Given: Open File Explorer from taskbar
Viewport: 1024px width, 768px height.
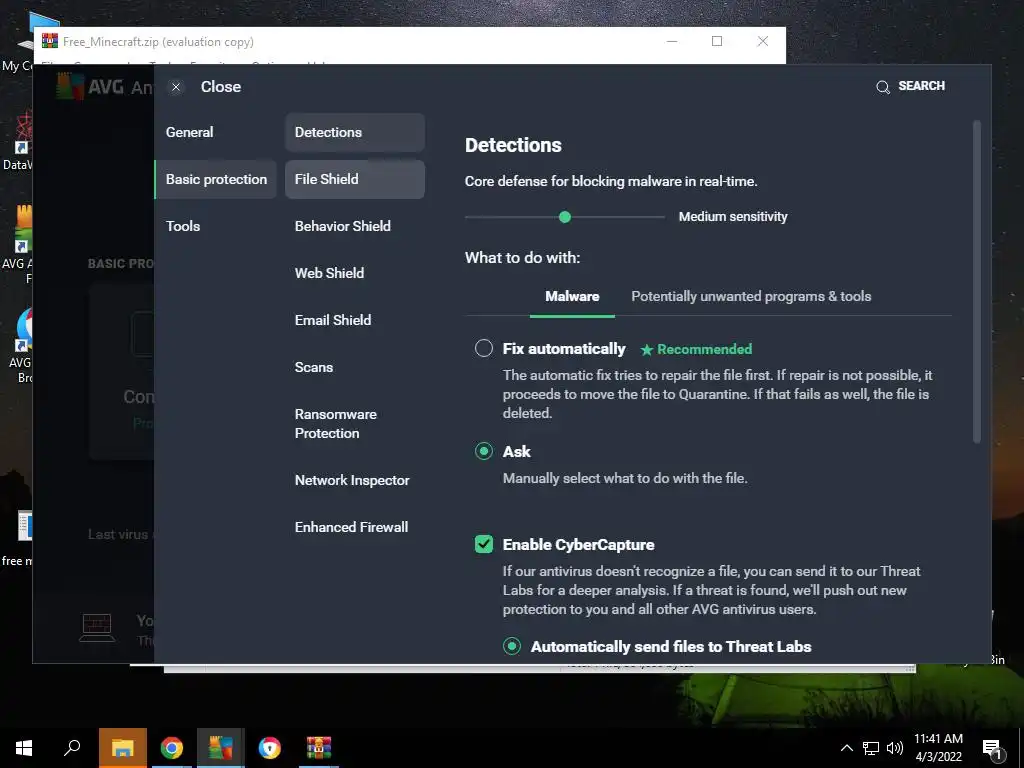Looking at the screenshot, I should [122, 748].
